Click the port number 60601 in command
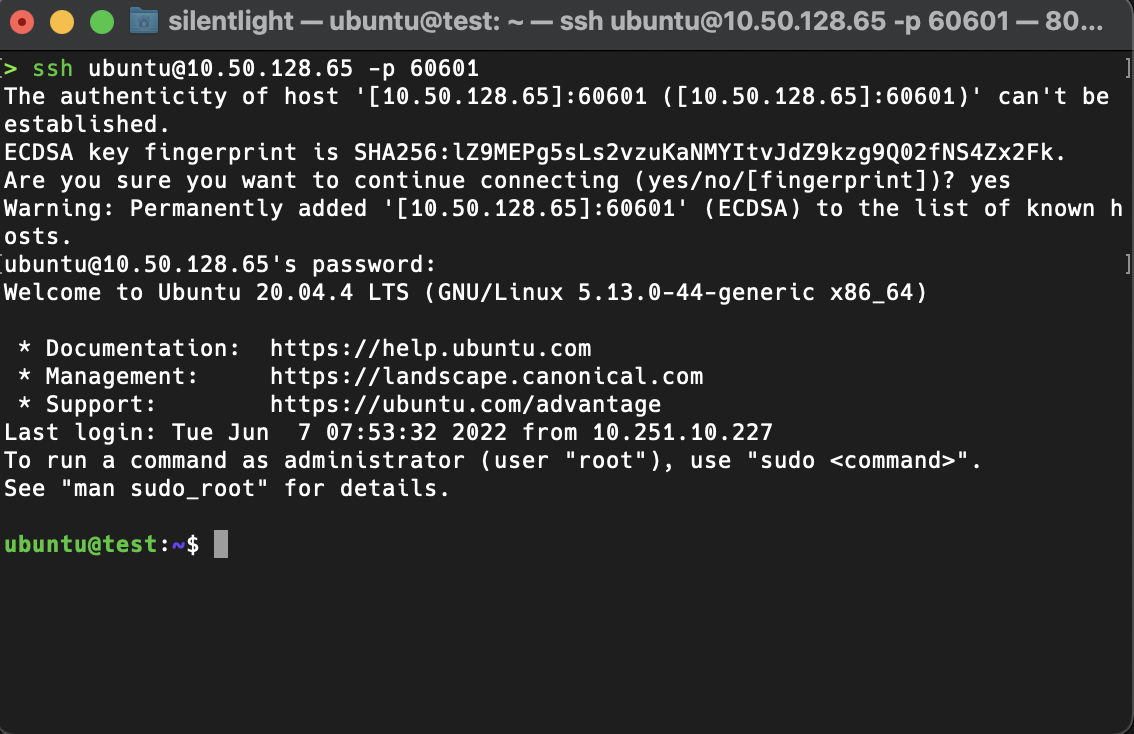 [x=445, y=69]
